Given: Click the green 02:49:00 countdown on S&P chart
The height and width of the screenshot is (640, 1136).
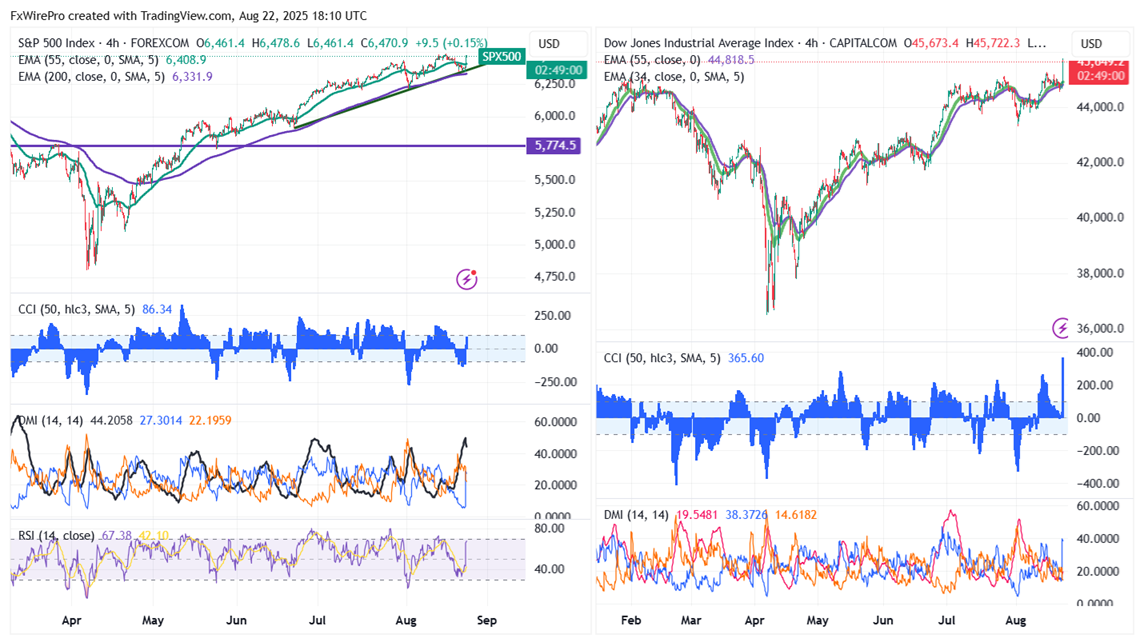Looking at the screenshot, I should (557, 70).
